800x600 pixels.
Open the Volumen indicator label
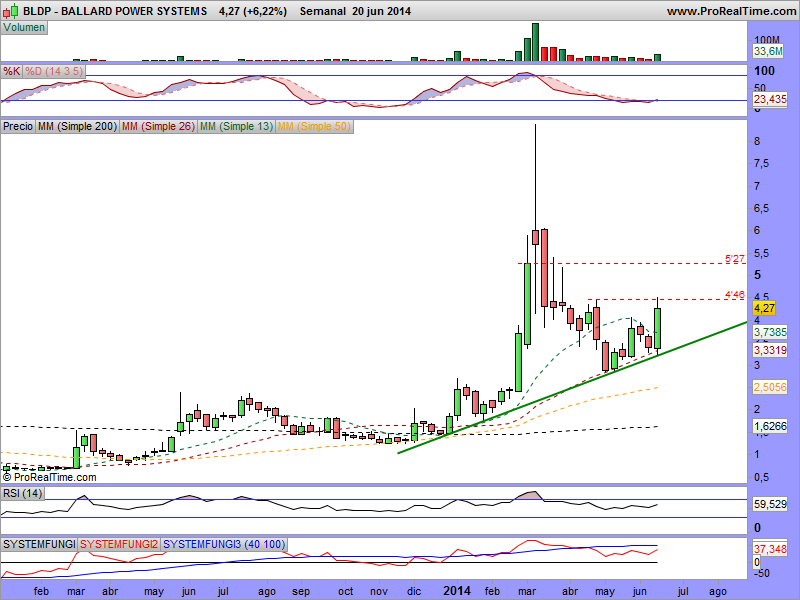point(24,28)
